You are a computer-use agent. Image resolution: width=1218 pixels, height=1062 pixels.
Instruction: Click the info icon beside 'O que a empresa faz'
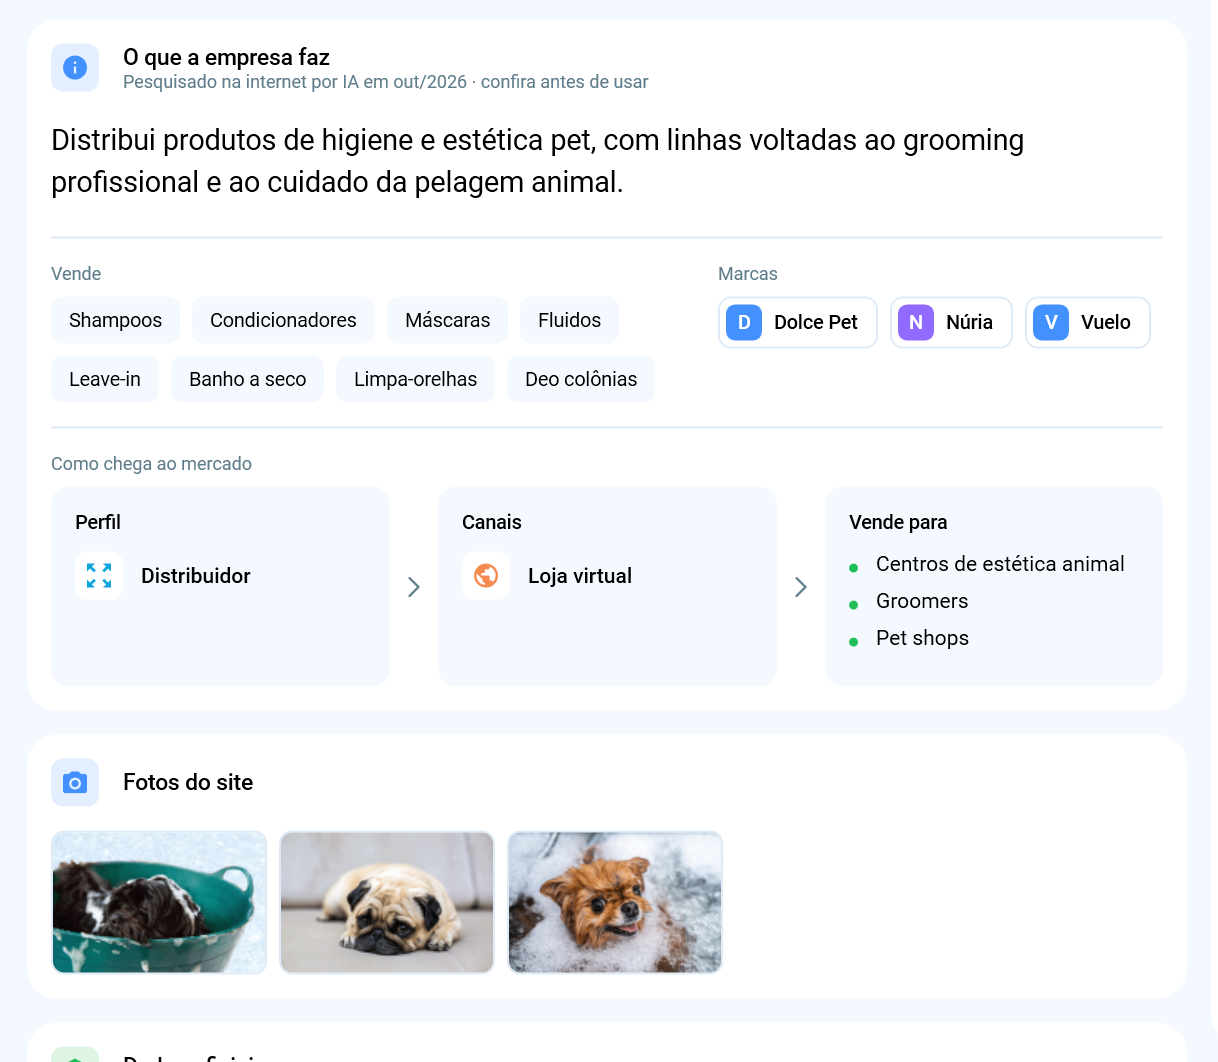click(x=75, y=67)
